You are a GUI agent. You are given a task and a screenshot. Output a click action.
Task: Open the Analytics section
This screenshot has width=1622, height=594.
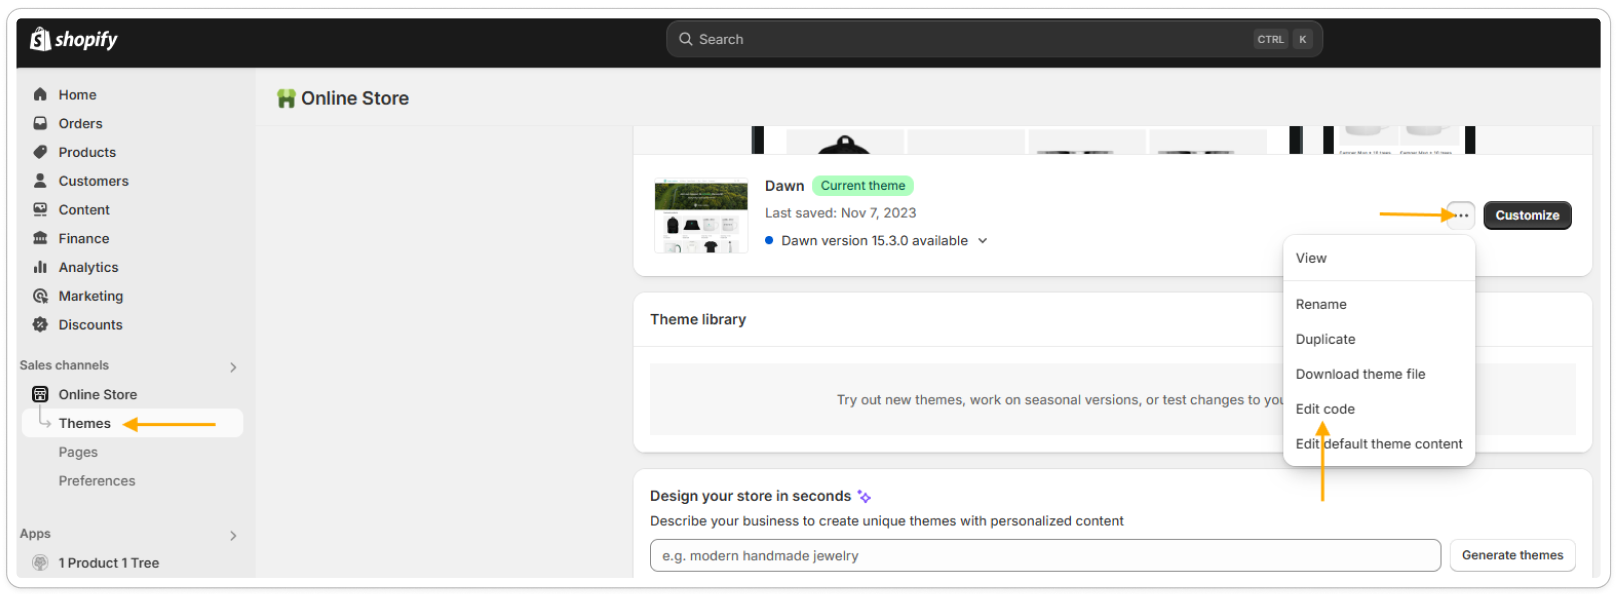point(88,267)
